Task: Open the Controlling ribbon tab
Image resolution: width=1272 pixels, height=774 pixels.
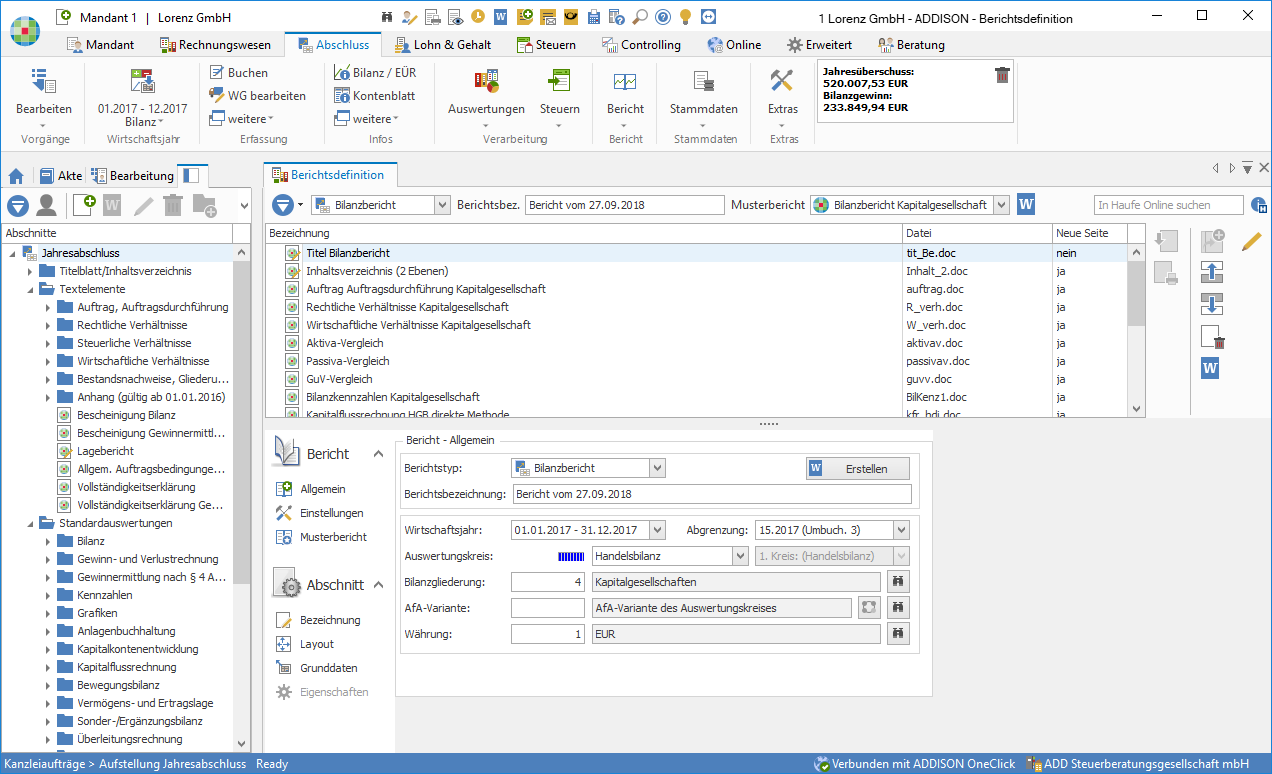Action: pyautogui.click(x=641, y=45)
